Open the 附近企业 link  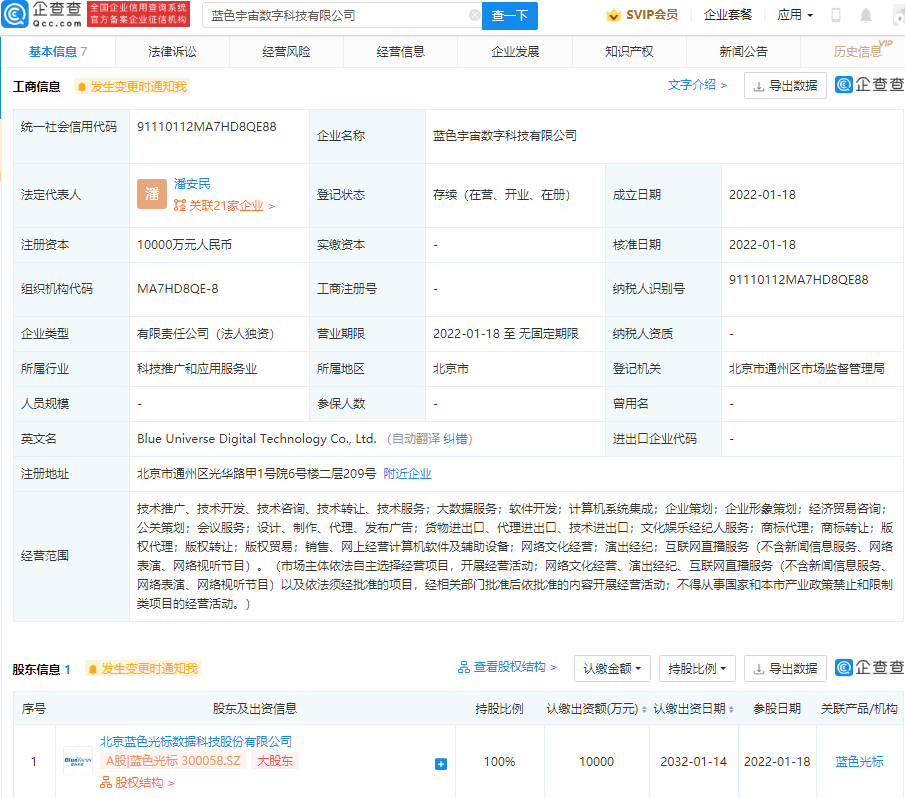point(406,473)
